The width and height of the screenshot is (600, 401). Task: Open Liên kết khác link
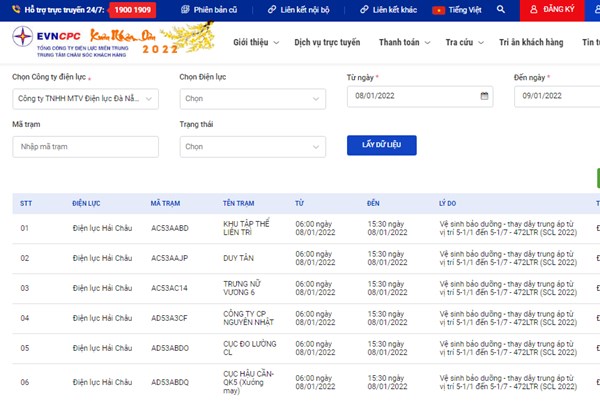click(x=388, y=10)
